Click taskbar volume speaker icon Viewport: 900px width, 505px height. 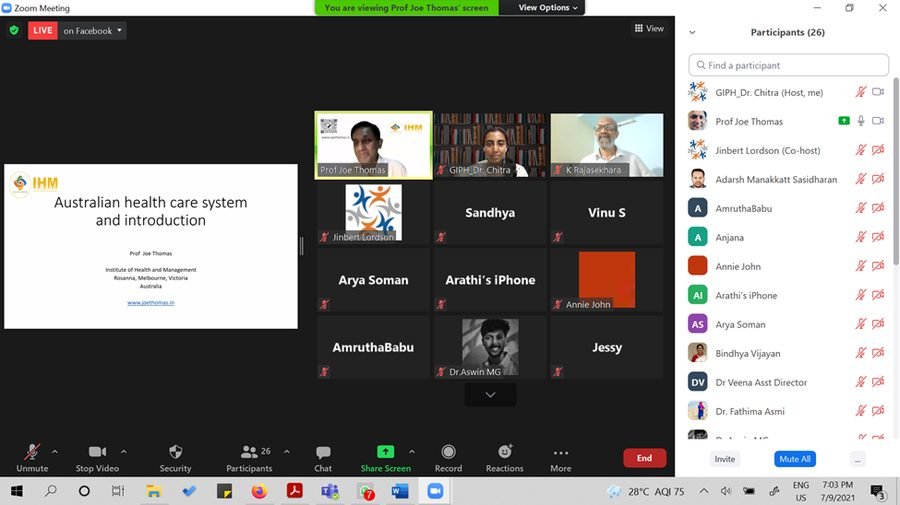click(x=726, y=491)
